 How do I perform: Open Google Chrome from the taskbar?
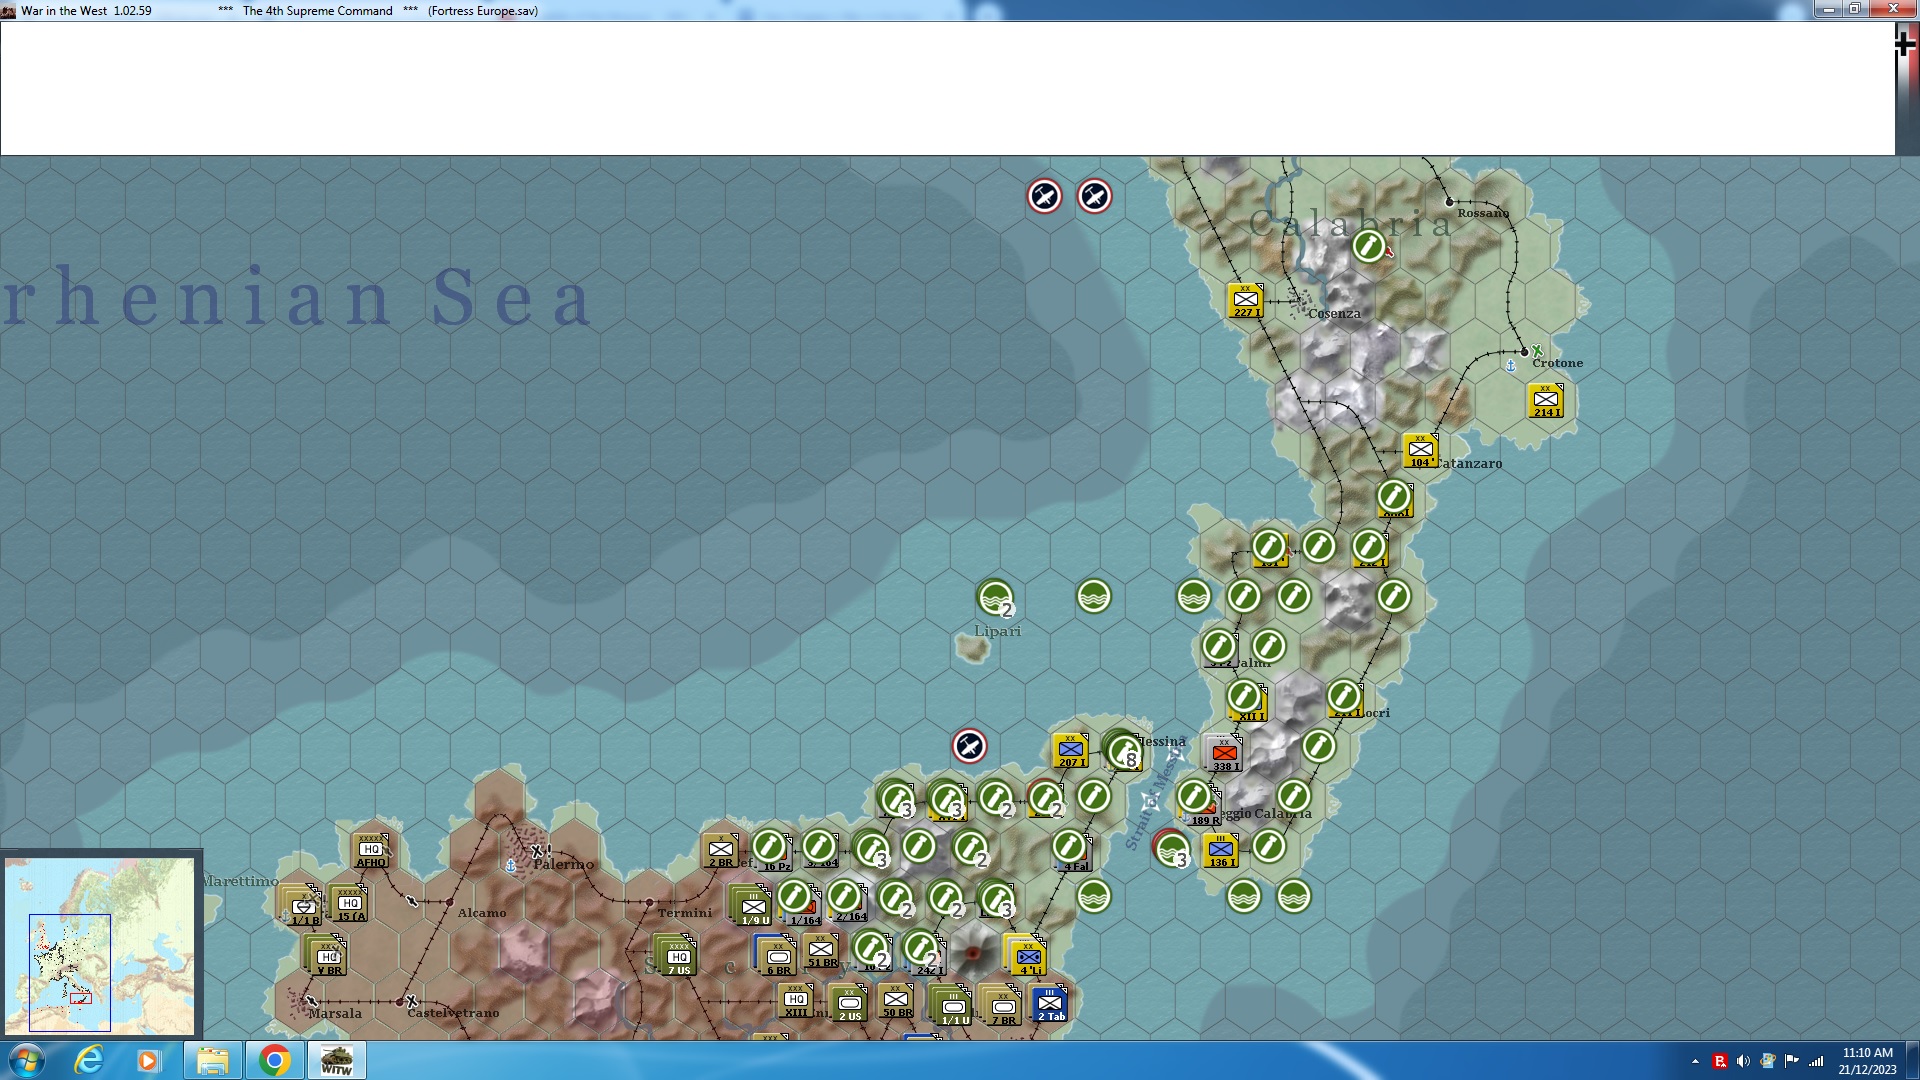[274, 1060]
